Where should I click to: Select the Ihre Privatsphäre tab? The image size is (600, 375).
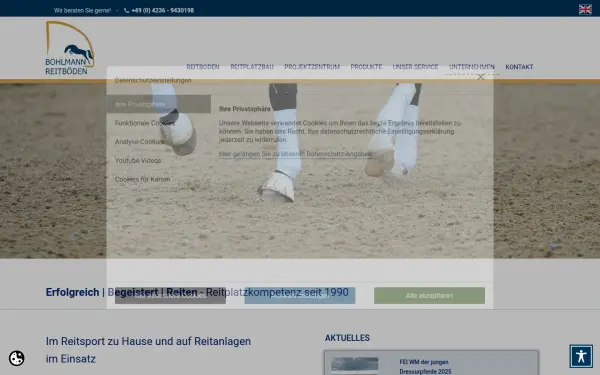coord(159,104)
